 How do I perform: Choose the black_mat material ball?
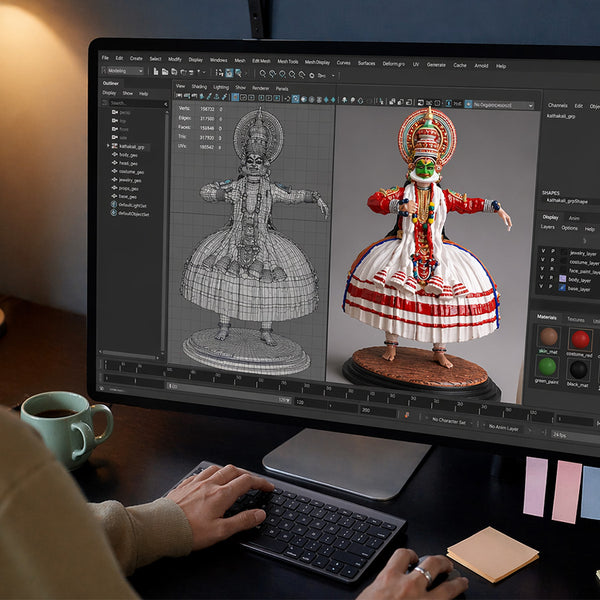[x=579, y=369]
